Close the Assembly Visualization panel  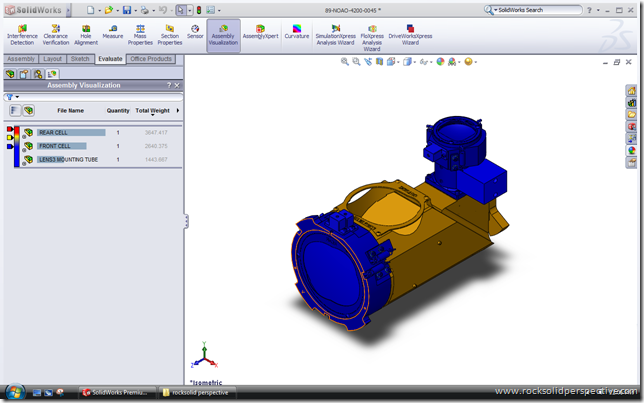click(x=177, y=85)
